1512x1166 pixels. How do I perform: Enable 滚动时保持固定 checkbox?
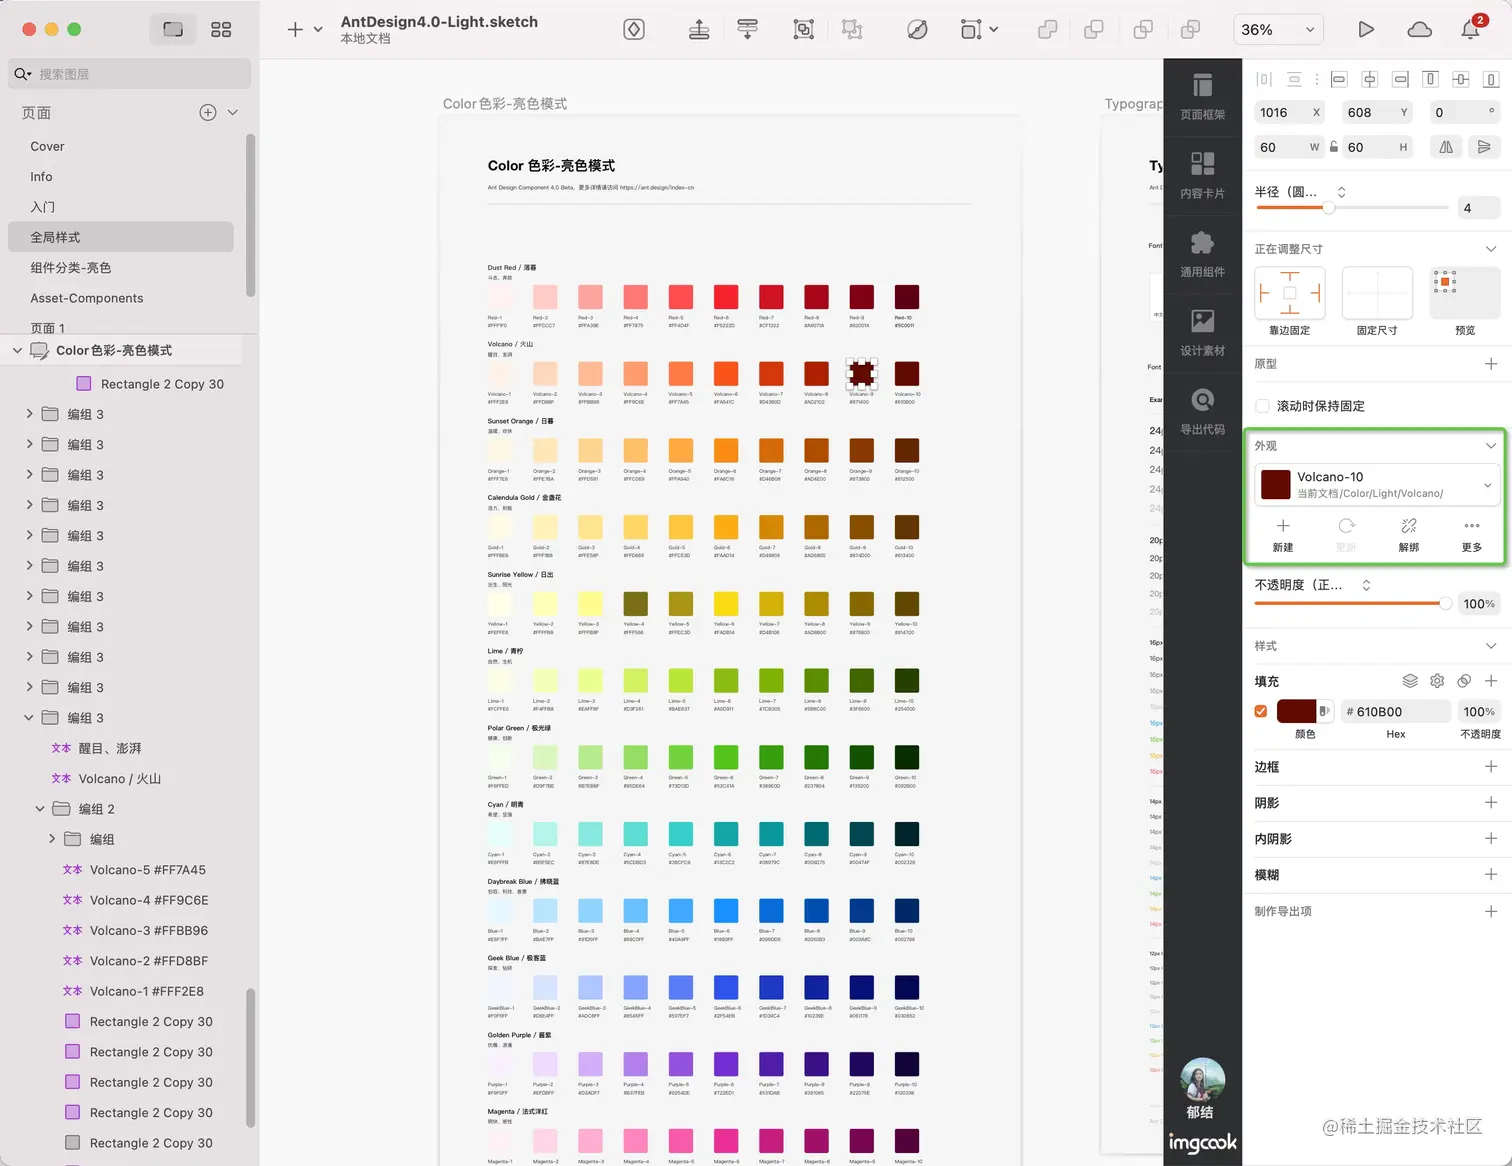1262,406
